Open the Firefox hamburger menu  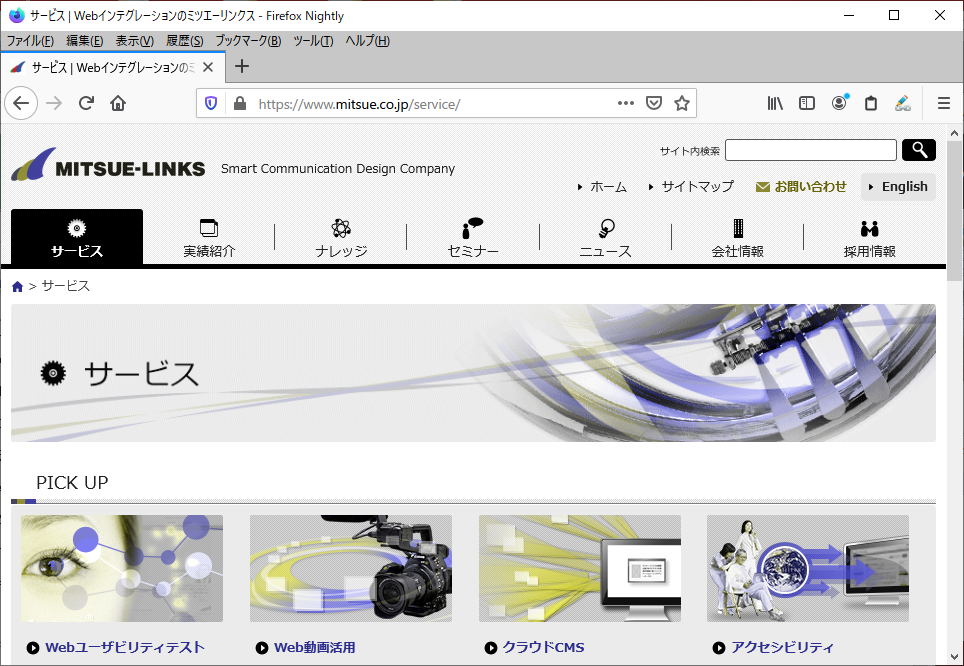coord(944,103)
